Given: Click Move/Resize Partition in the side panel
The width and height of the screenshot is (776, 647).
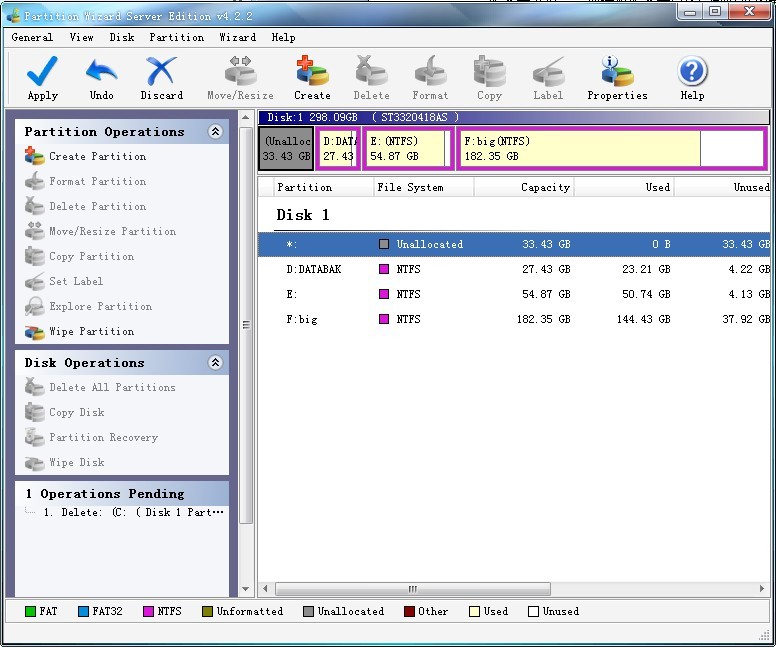Looking at the screenshot, I should [100, 231].
